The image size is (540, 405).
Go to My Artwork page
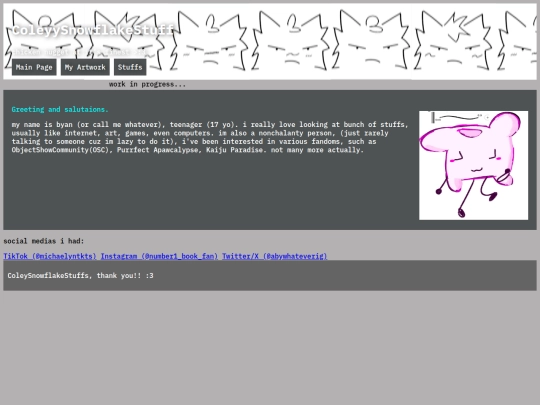pos(85,67)
